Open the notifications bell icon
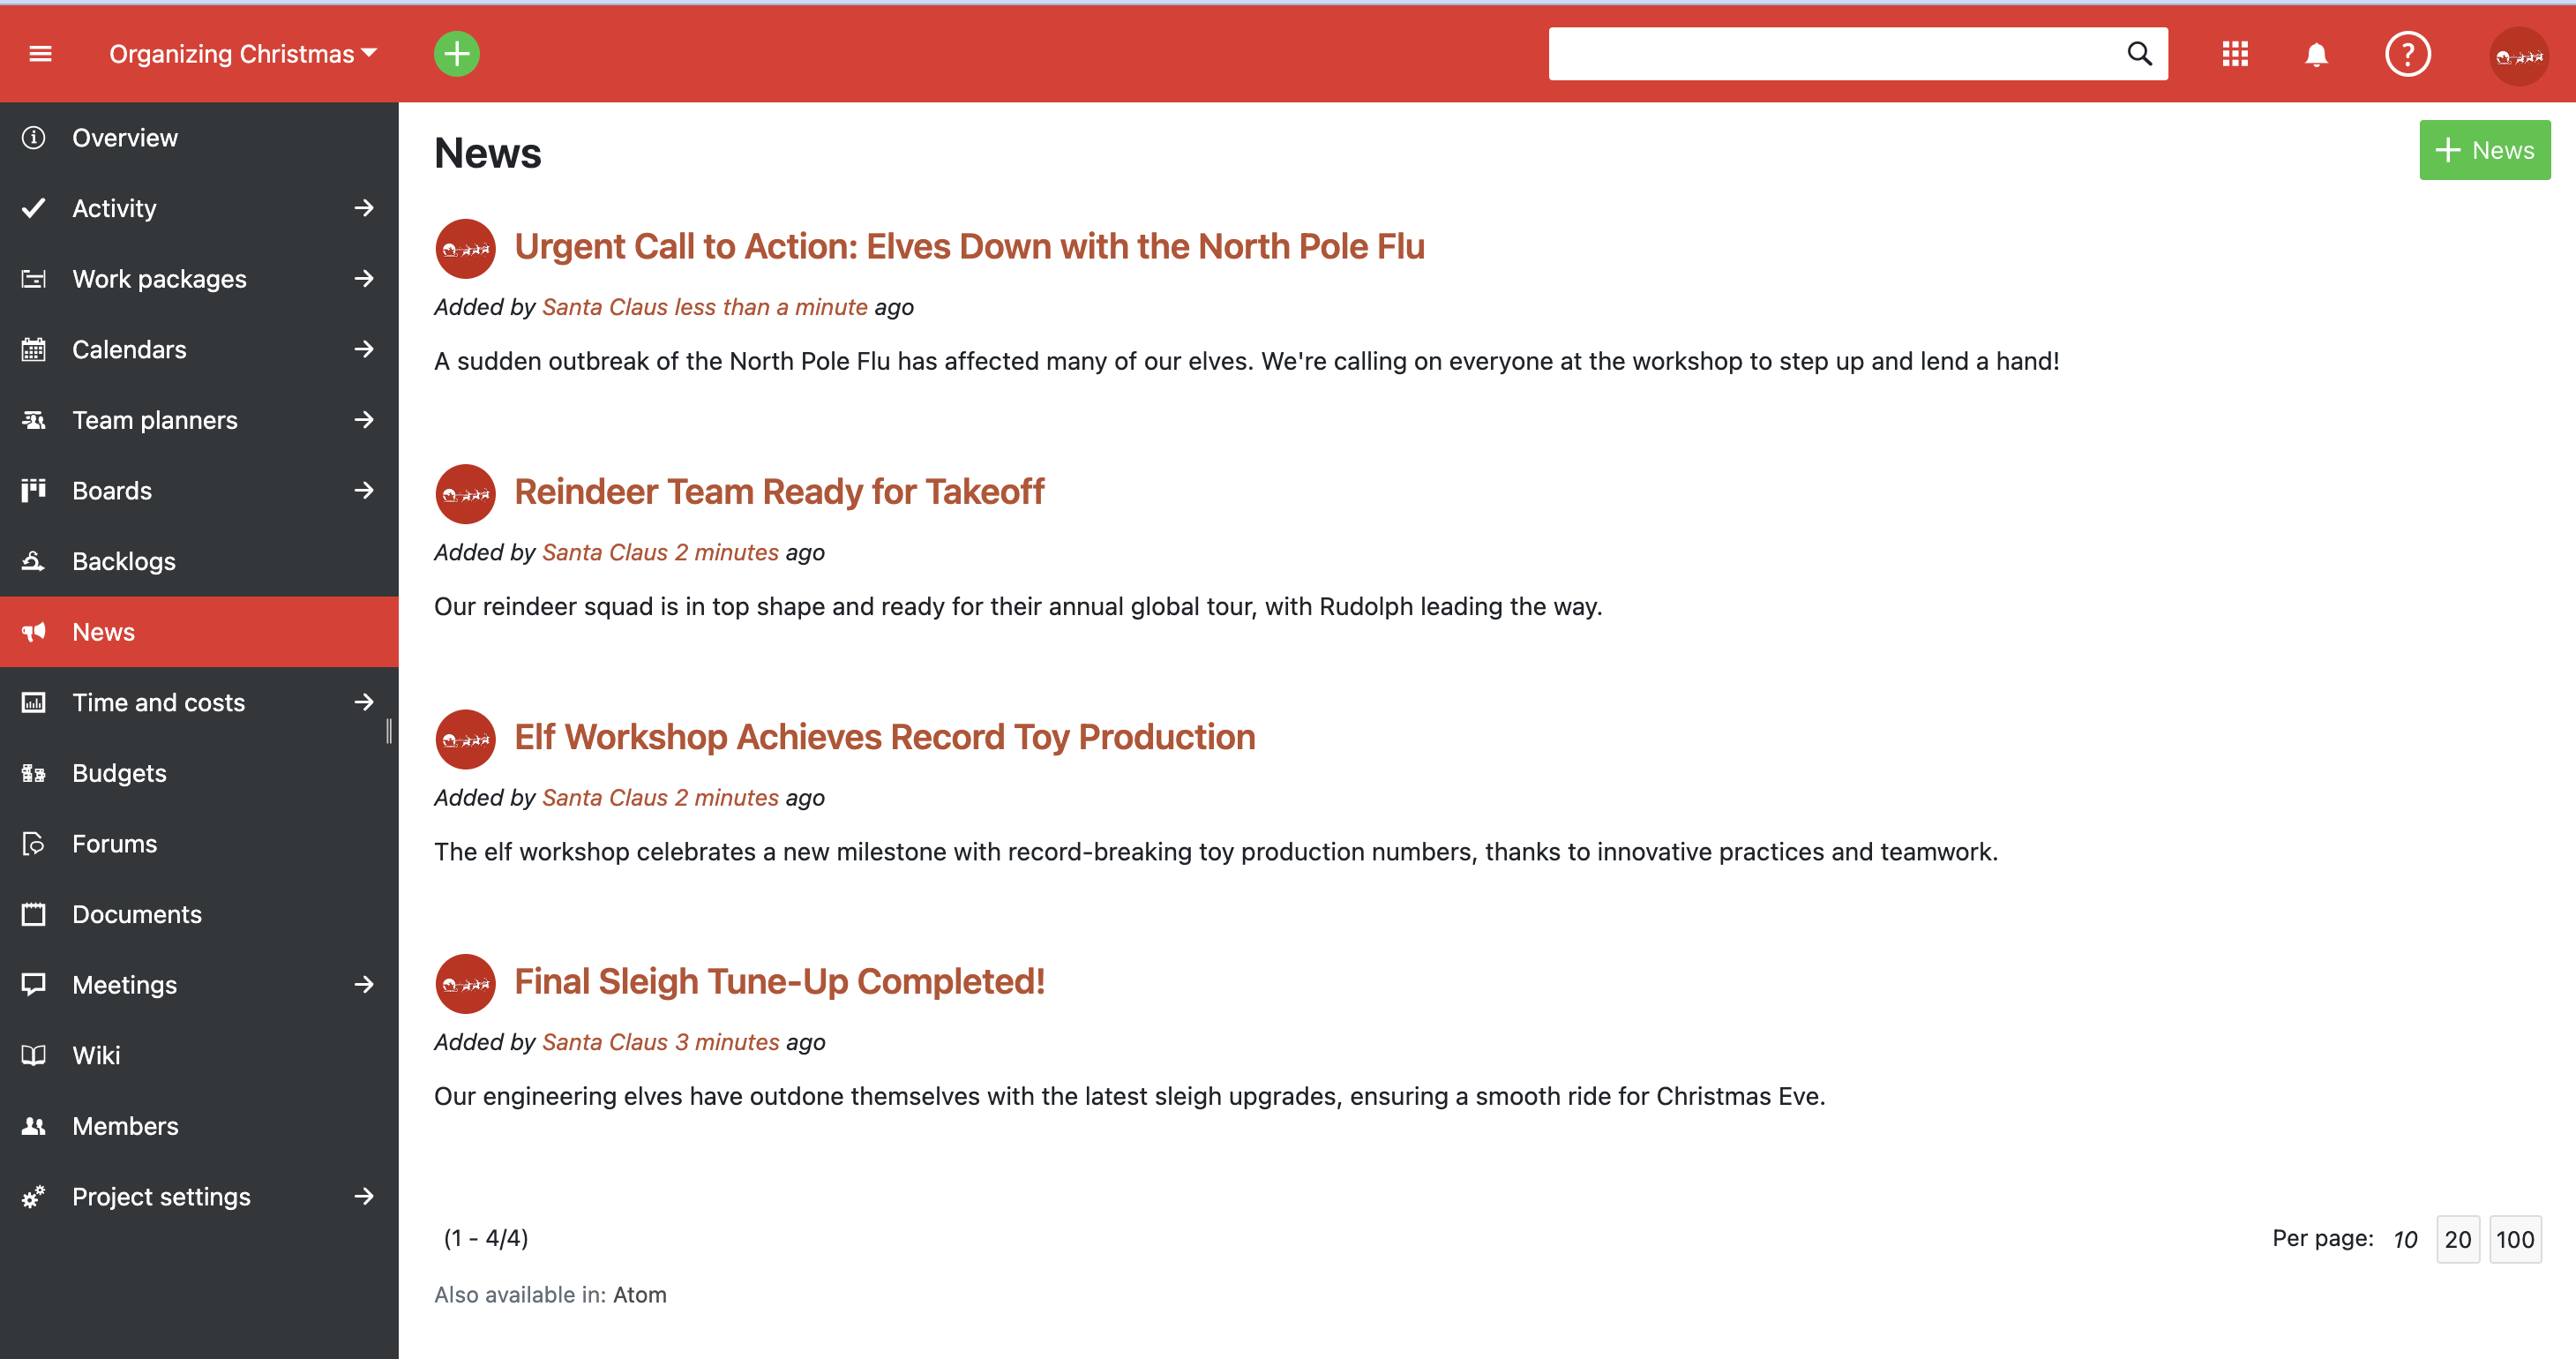This screenshot has height=1359, width=2576. pos(2316,54)
